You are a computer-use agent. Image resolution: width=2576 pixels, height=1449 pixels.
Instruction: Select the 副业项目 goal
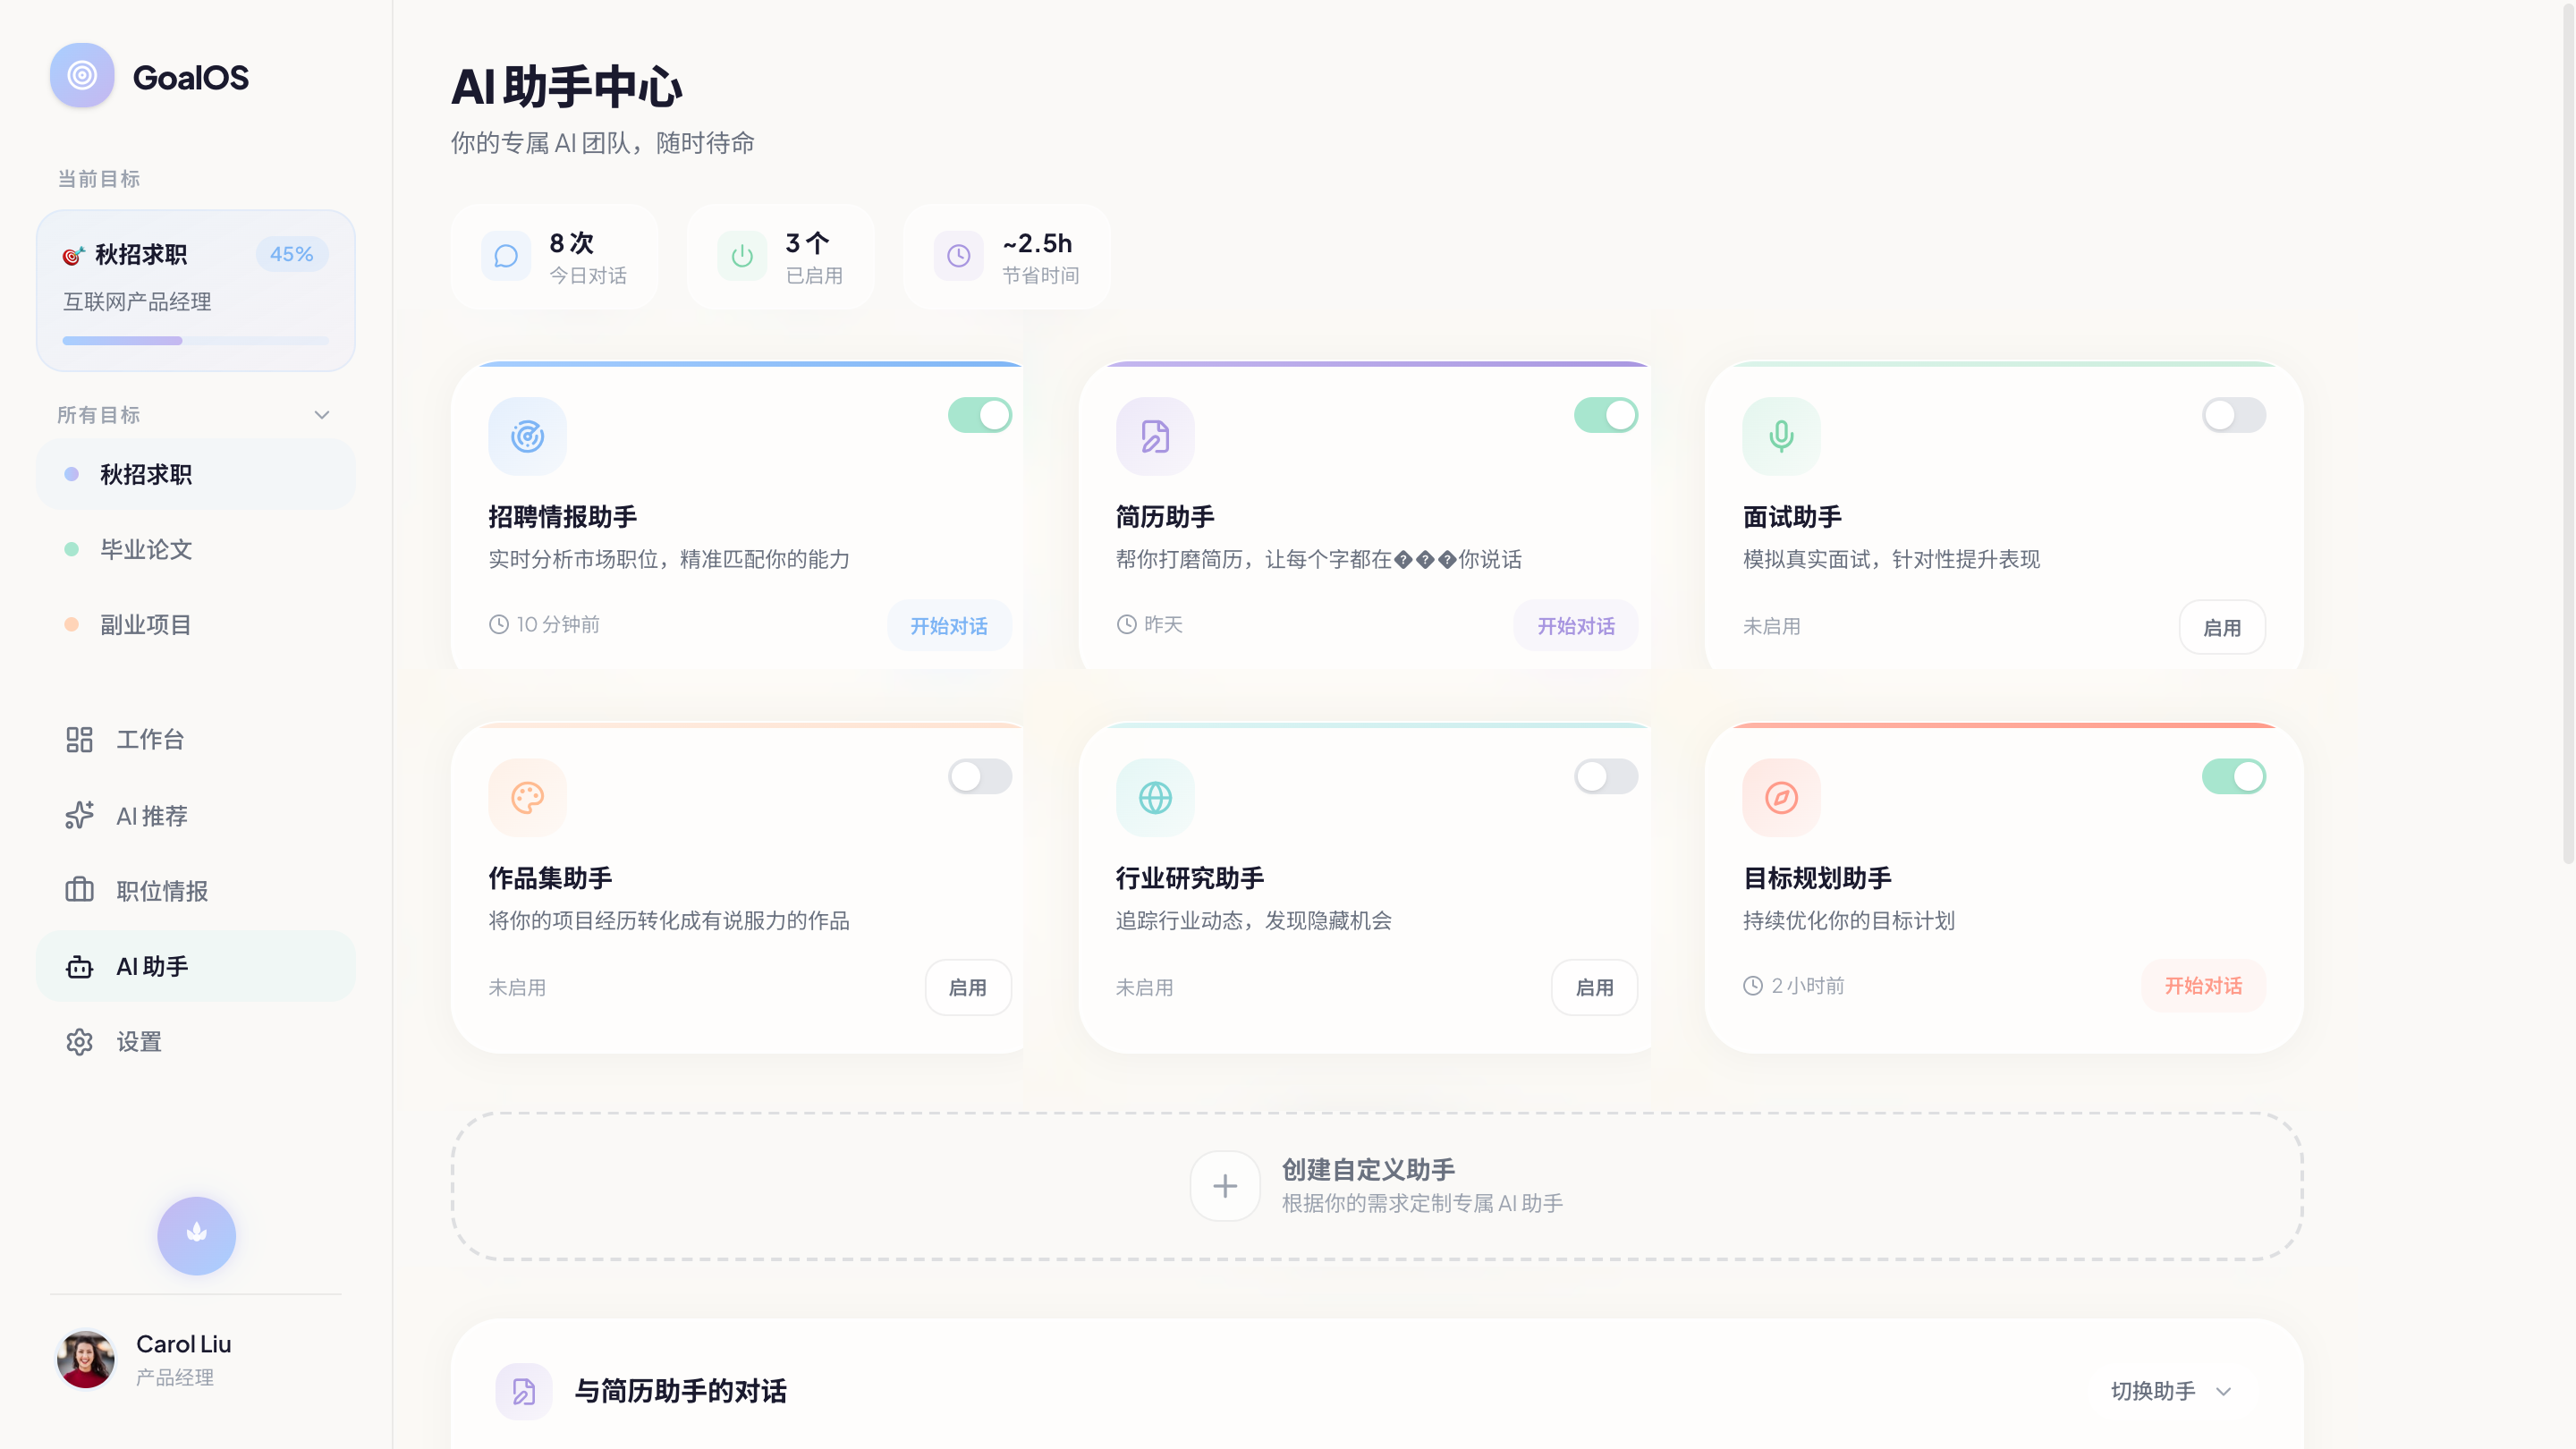tap(196, 624)
